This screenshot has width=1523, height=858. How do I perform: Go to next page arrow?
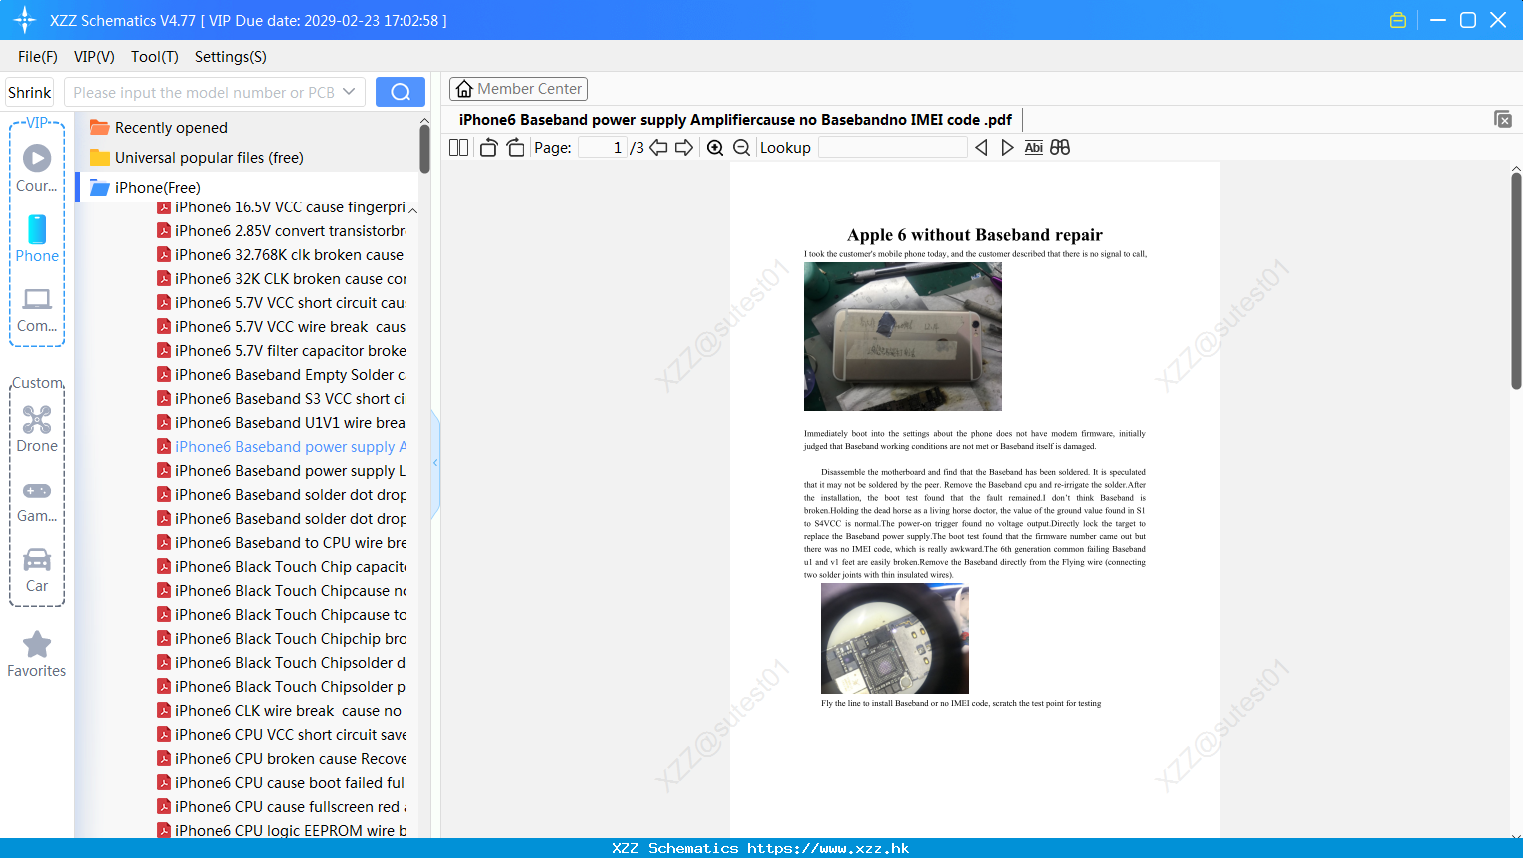coord(684,148)
